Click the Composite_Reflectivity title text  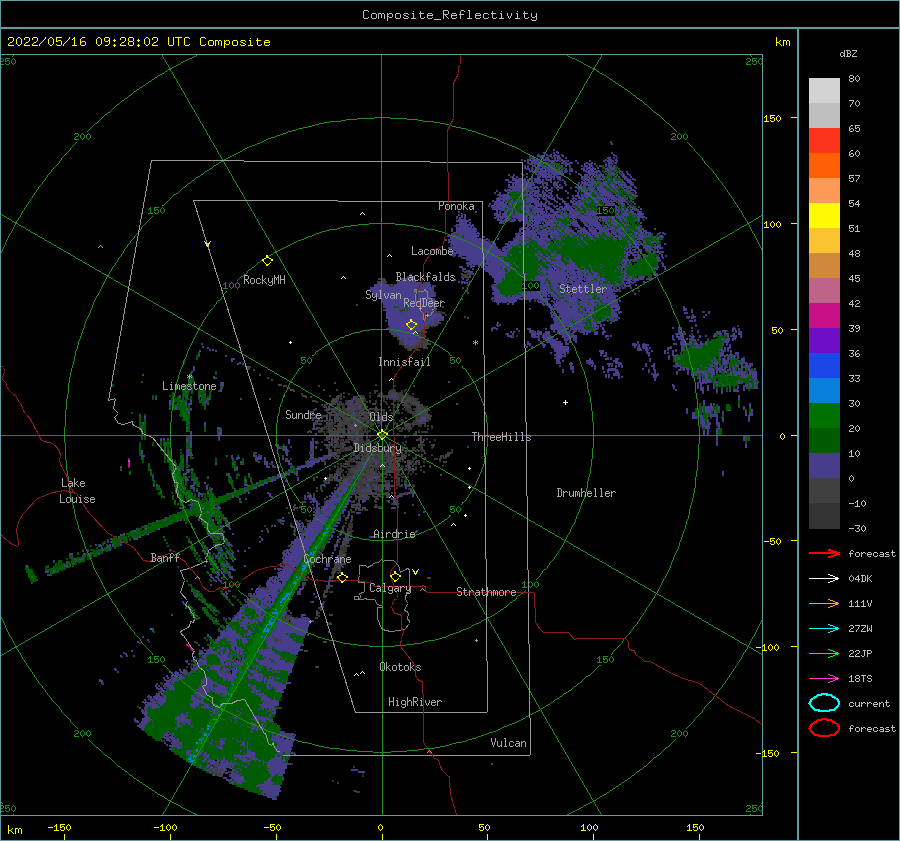pyautogui.click(x=449, y=15)
